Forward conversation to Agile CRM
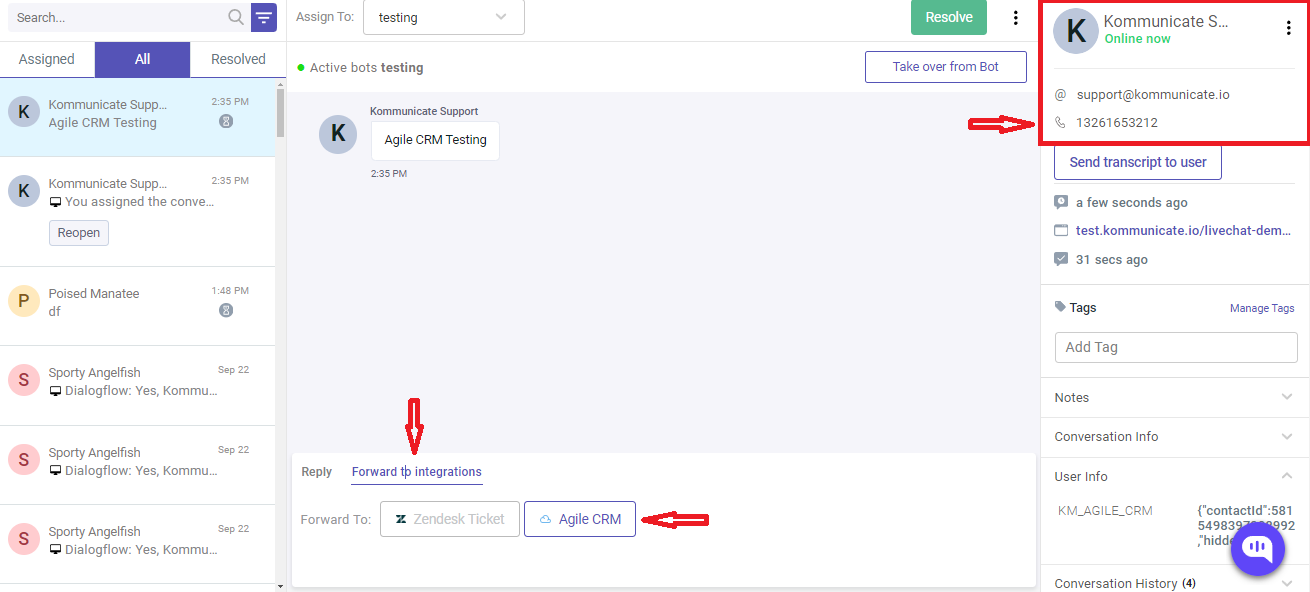1310x592 pixels. (580, 519)
